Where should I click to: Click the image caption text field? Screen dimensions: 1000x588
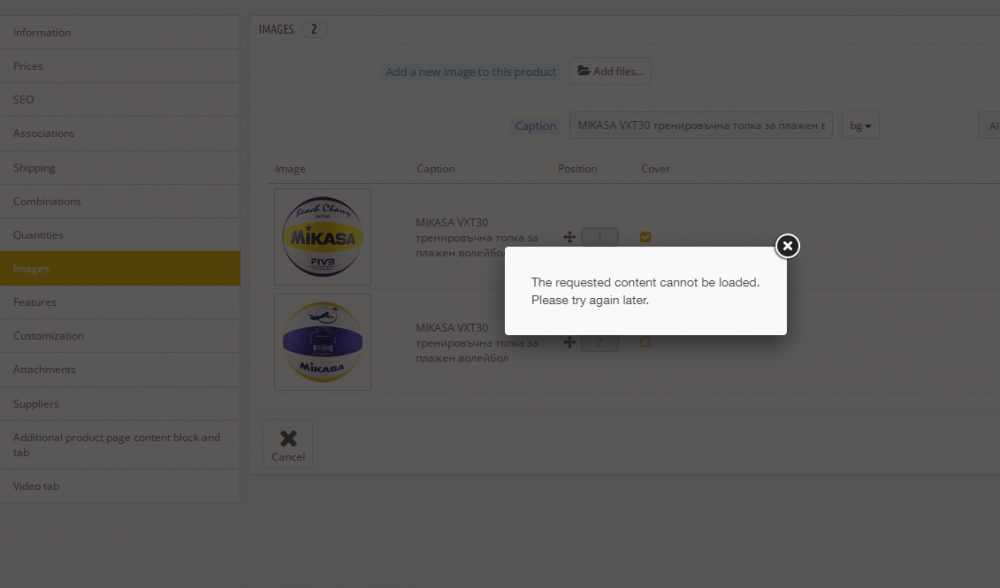coord(700,126)
